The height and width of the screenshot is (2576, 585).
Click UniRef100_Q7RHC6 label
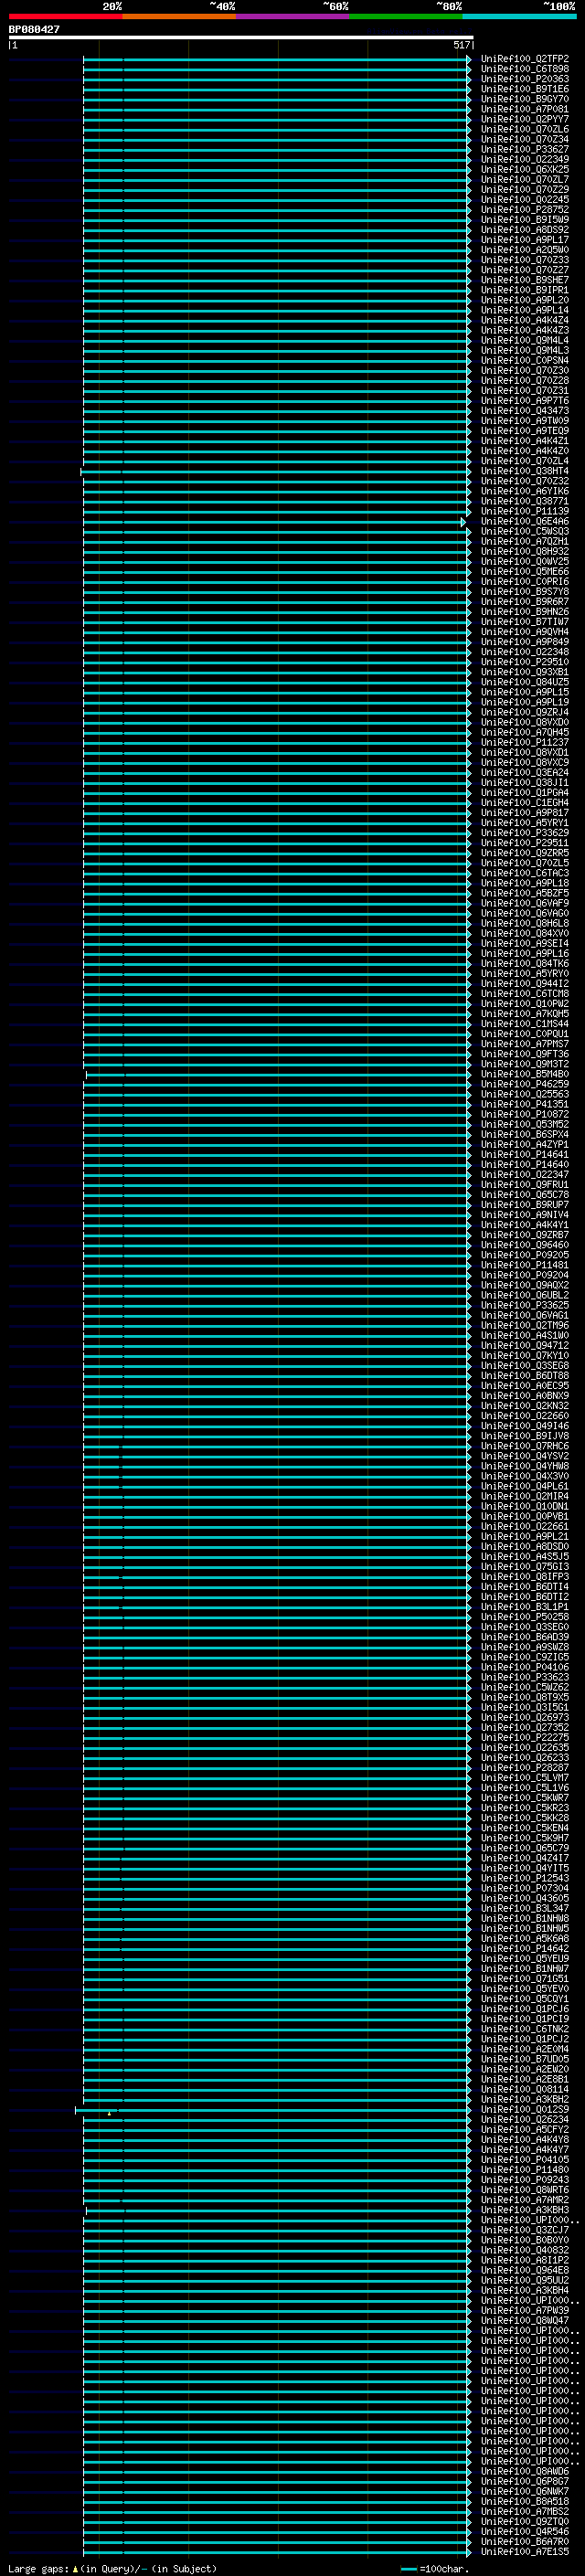(x=524, y=1446)
